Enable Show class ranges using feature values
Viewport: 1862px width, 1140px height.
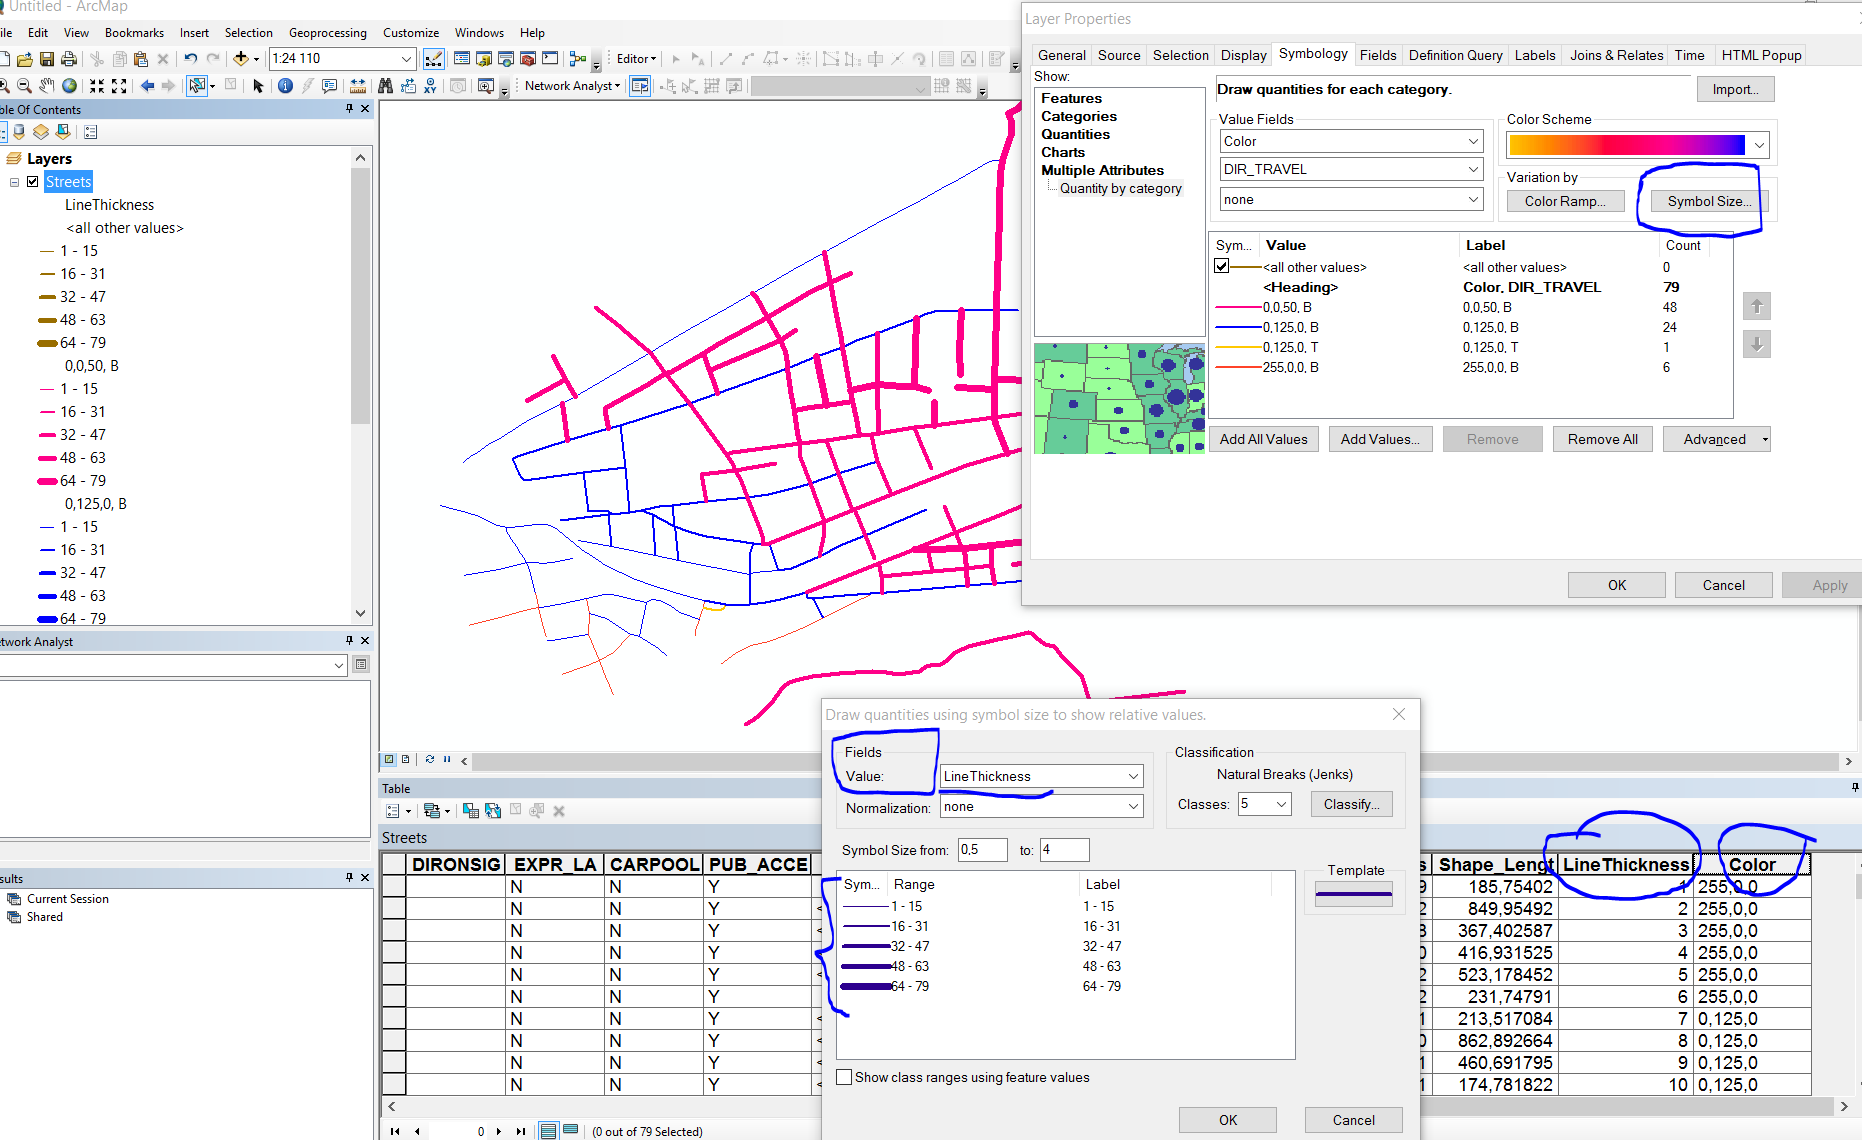(x=844, y=1077)
